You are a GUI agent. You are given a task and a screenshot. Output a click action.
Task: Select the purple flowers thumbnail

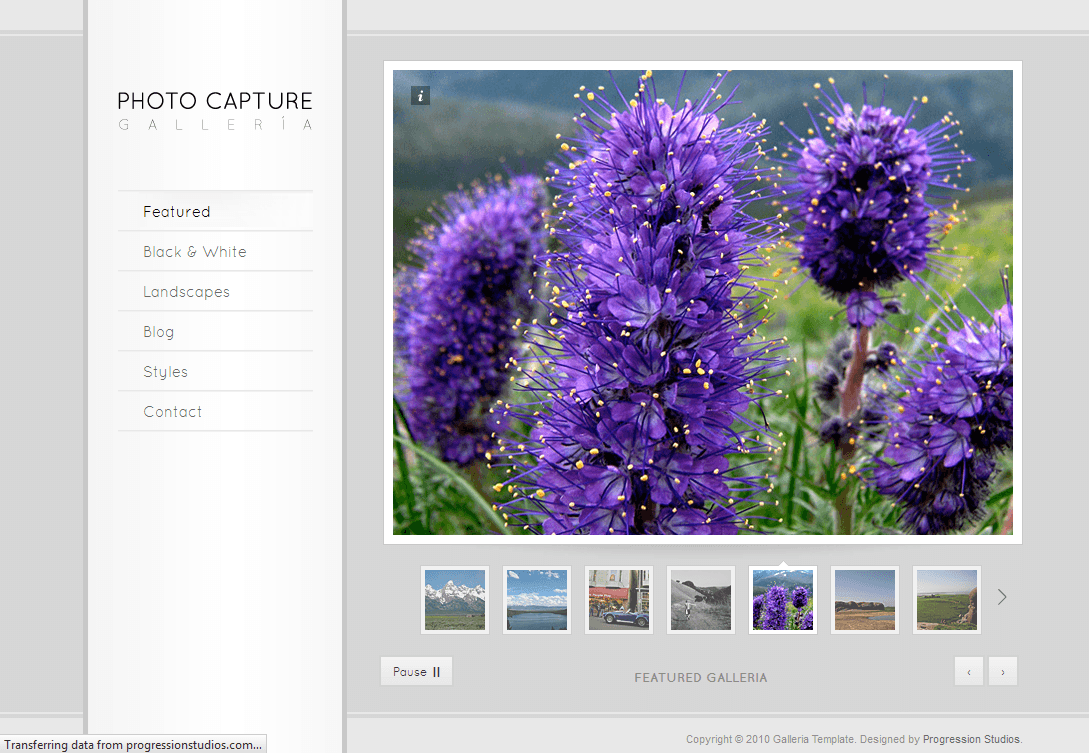click(783, 600)
